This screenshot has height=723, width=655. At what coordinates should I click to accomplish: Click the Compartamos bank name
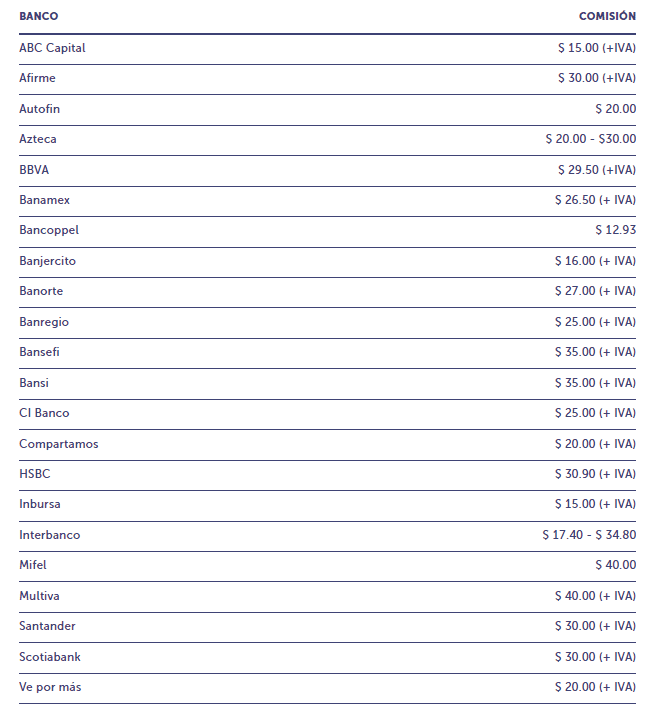58,444
